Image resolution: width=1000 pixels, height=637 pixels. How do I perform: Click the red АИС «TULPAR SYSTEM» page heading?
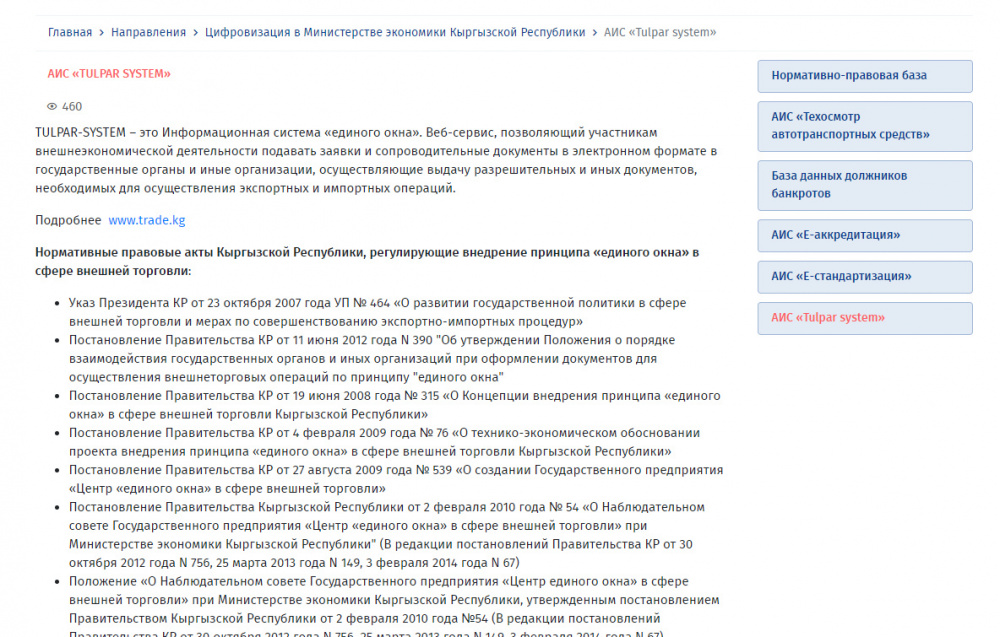pyautogui.click(x=109, y=73)
